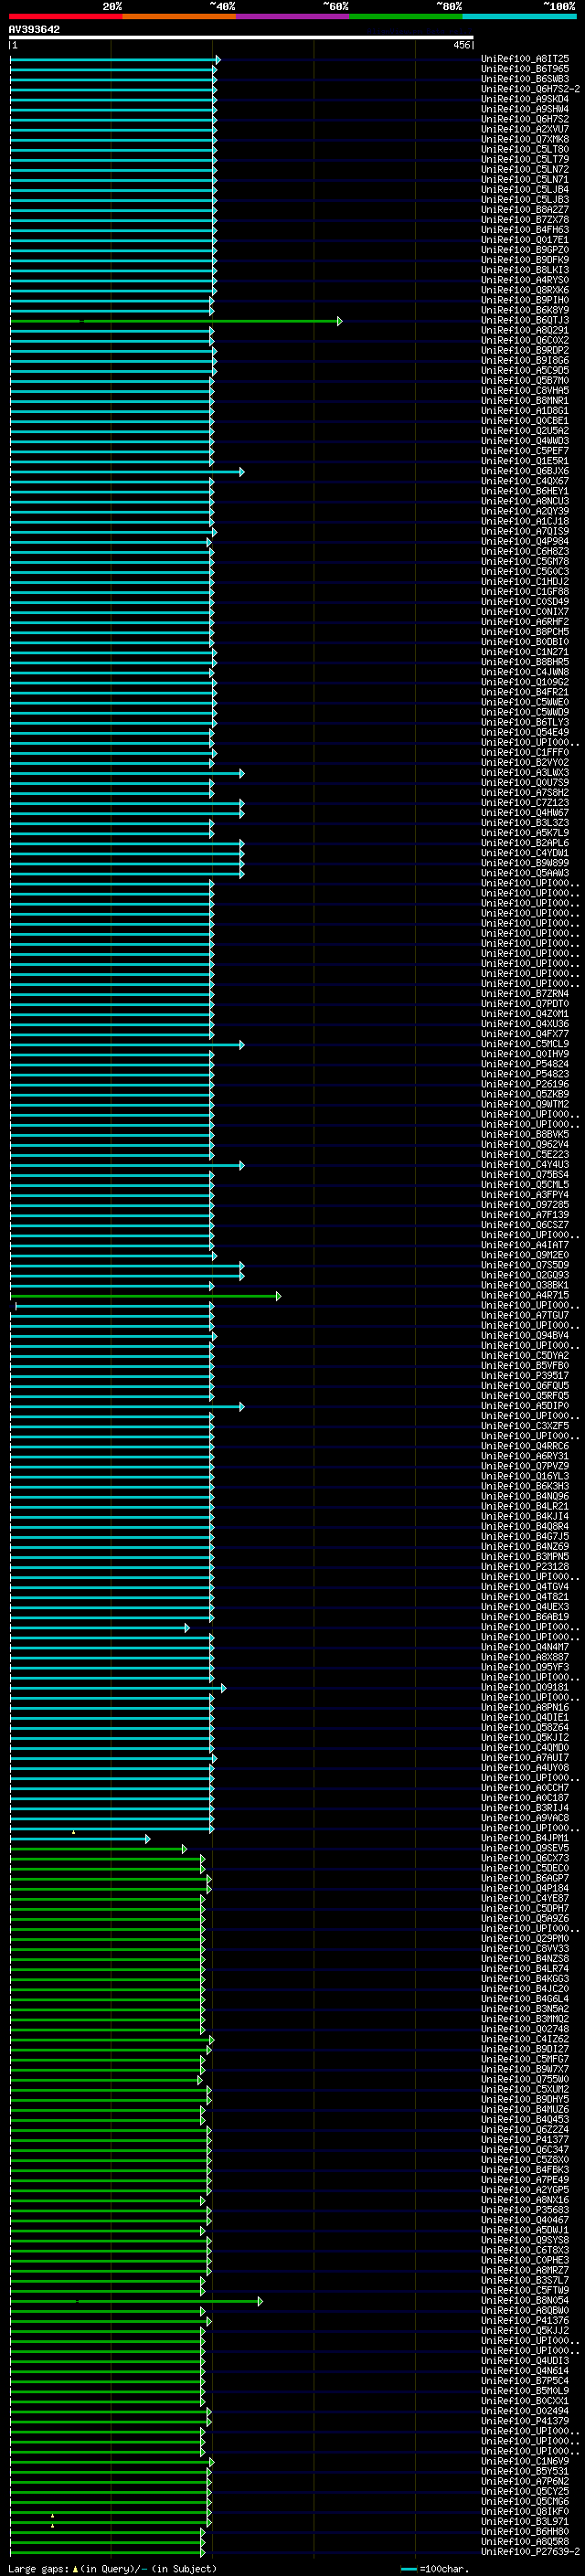Select the UniRef100_C5PEF7 label
Viewport: 585px width, 2576px height.
point(525,450)
